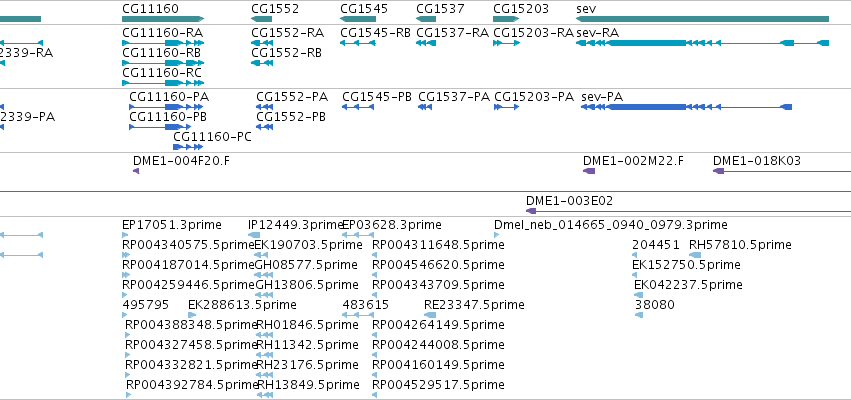Select the RP004259446.5prime label
The width and height of the screenshot is (851, 400).
point(188,285)
